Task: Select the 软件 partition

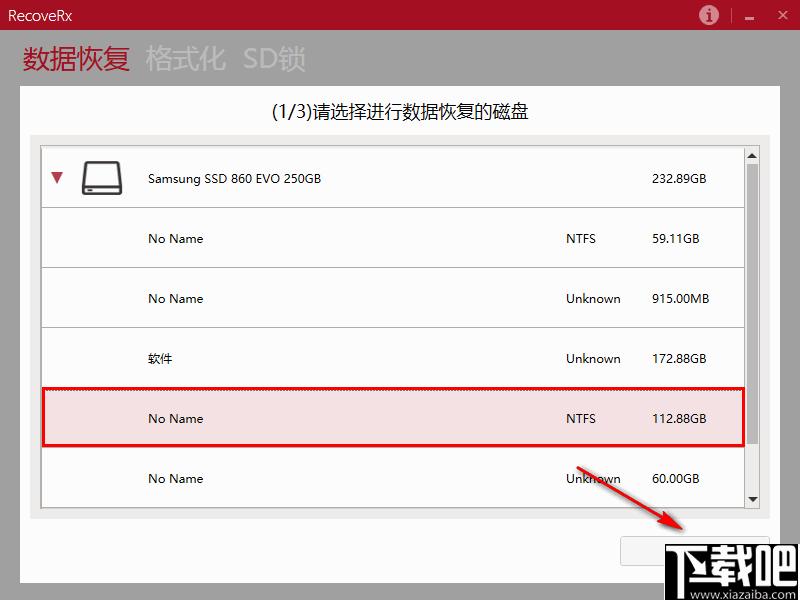Action: coord(393,358)
